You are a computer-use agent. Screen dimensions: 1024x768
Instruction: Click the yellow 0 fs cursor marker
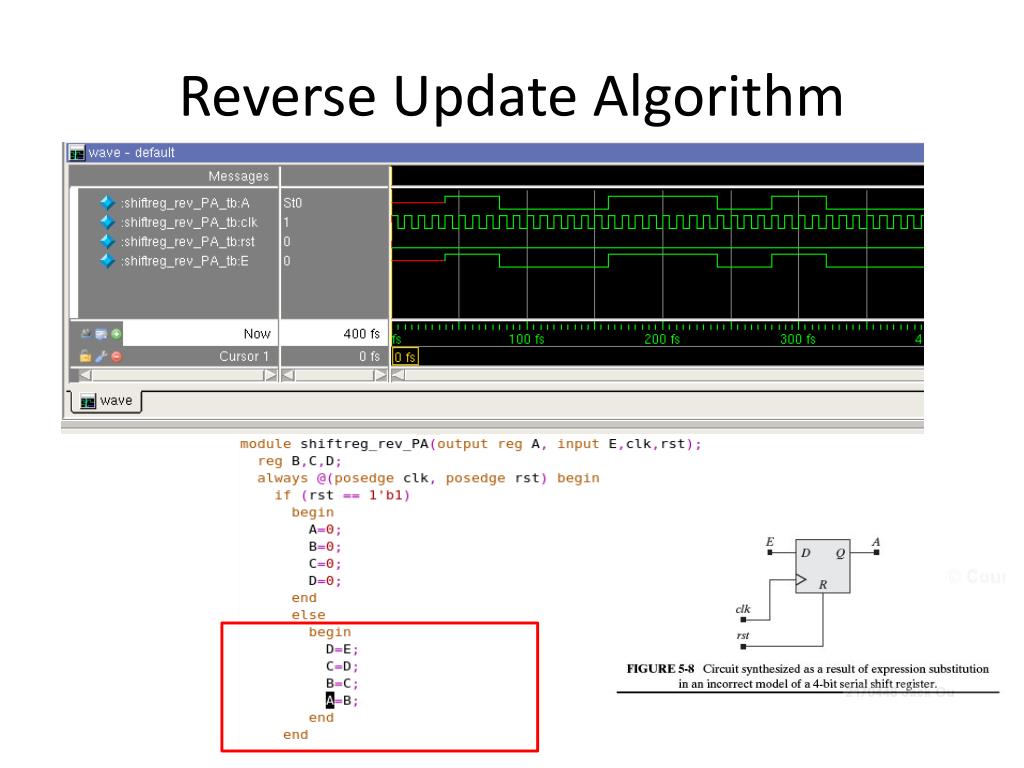[x=405, y=357]
